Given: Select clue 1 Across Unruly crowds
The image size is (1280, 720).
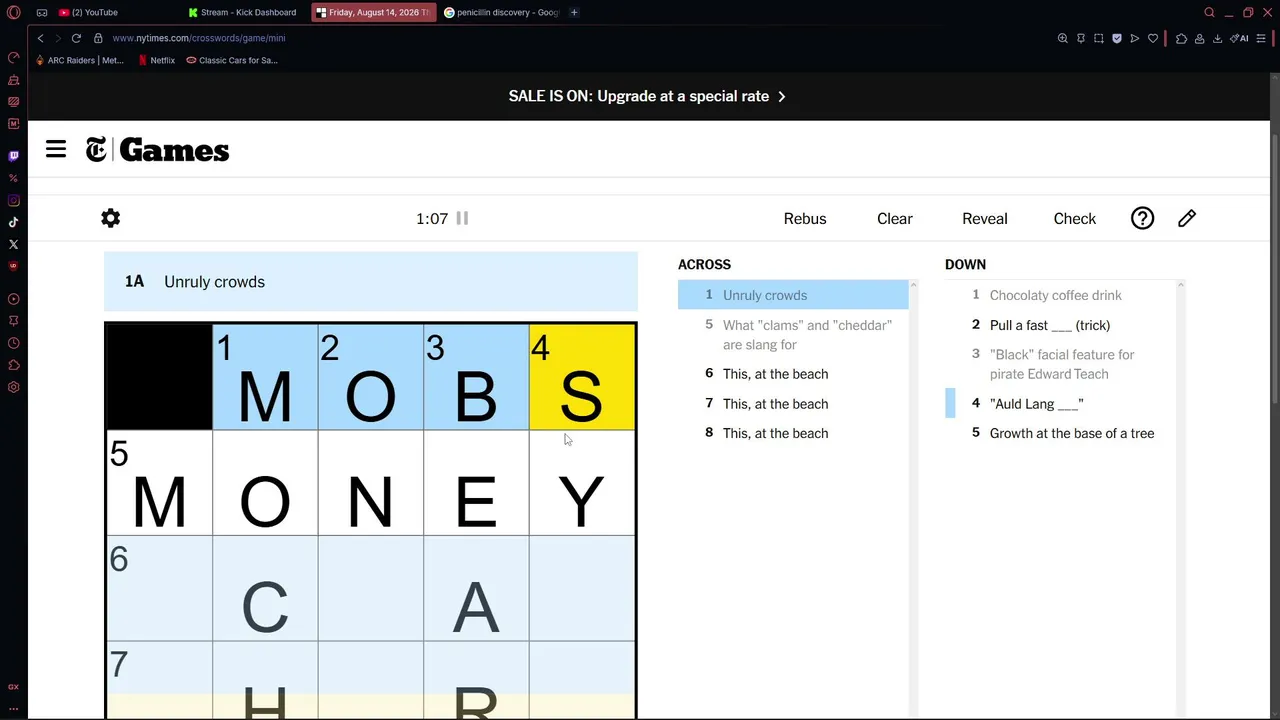Looking at the screenshot, I should (793, 295).
